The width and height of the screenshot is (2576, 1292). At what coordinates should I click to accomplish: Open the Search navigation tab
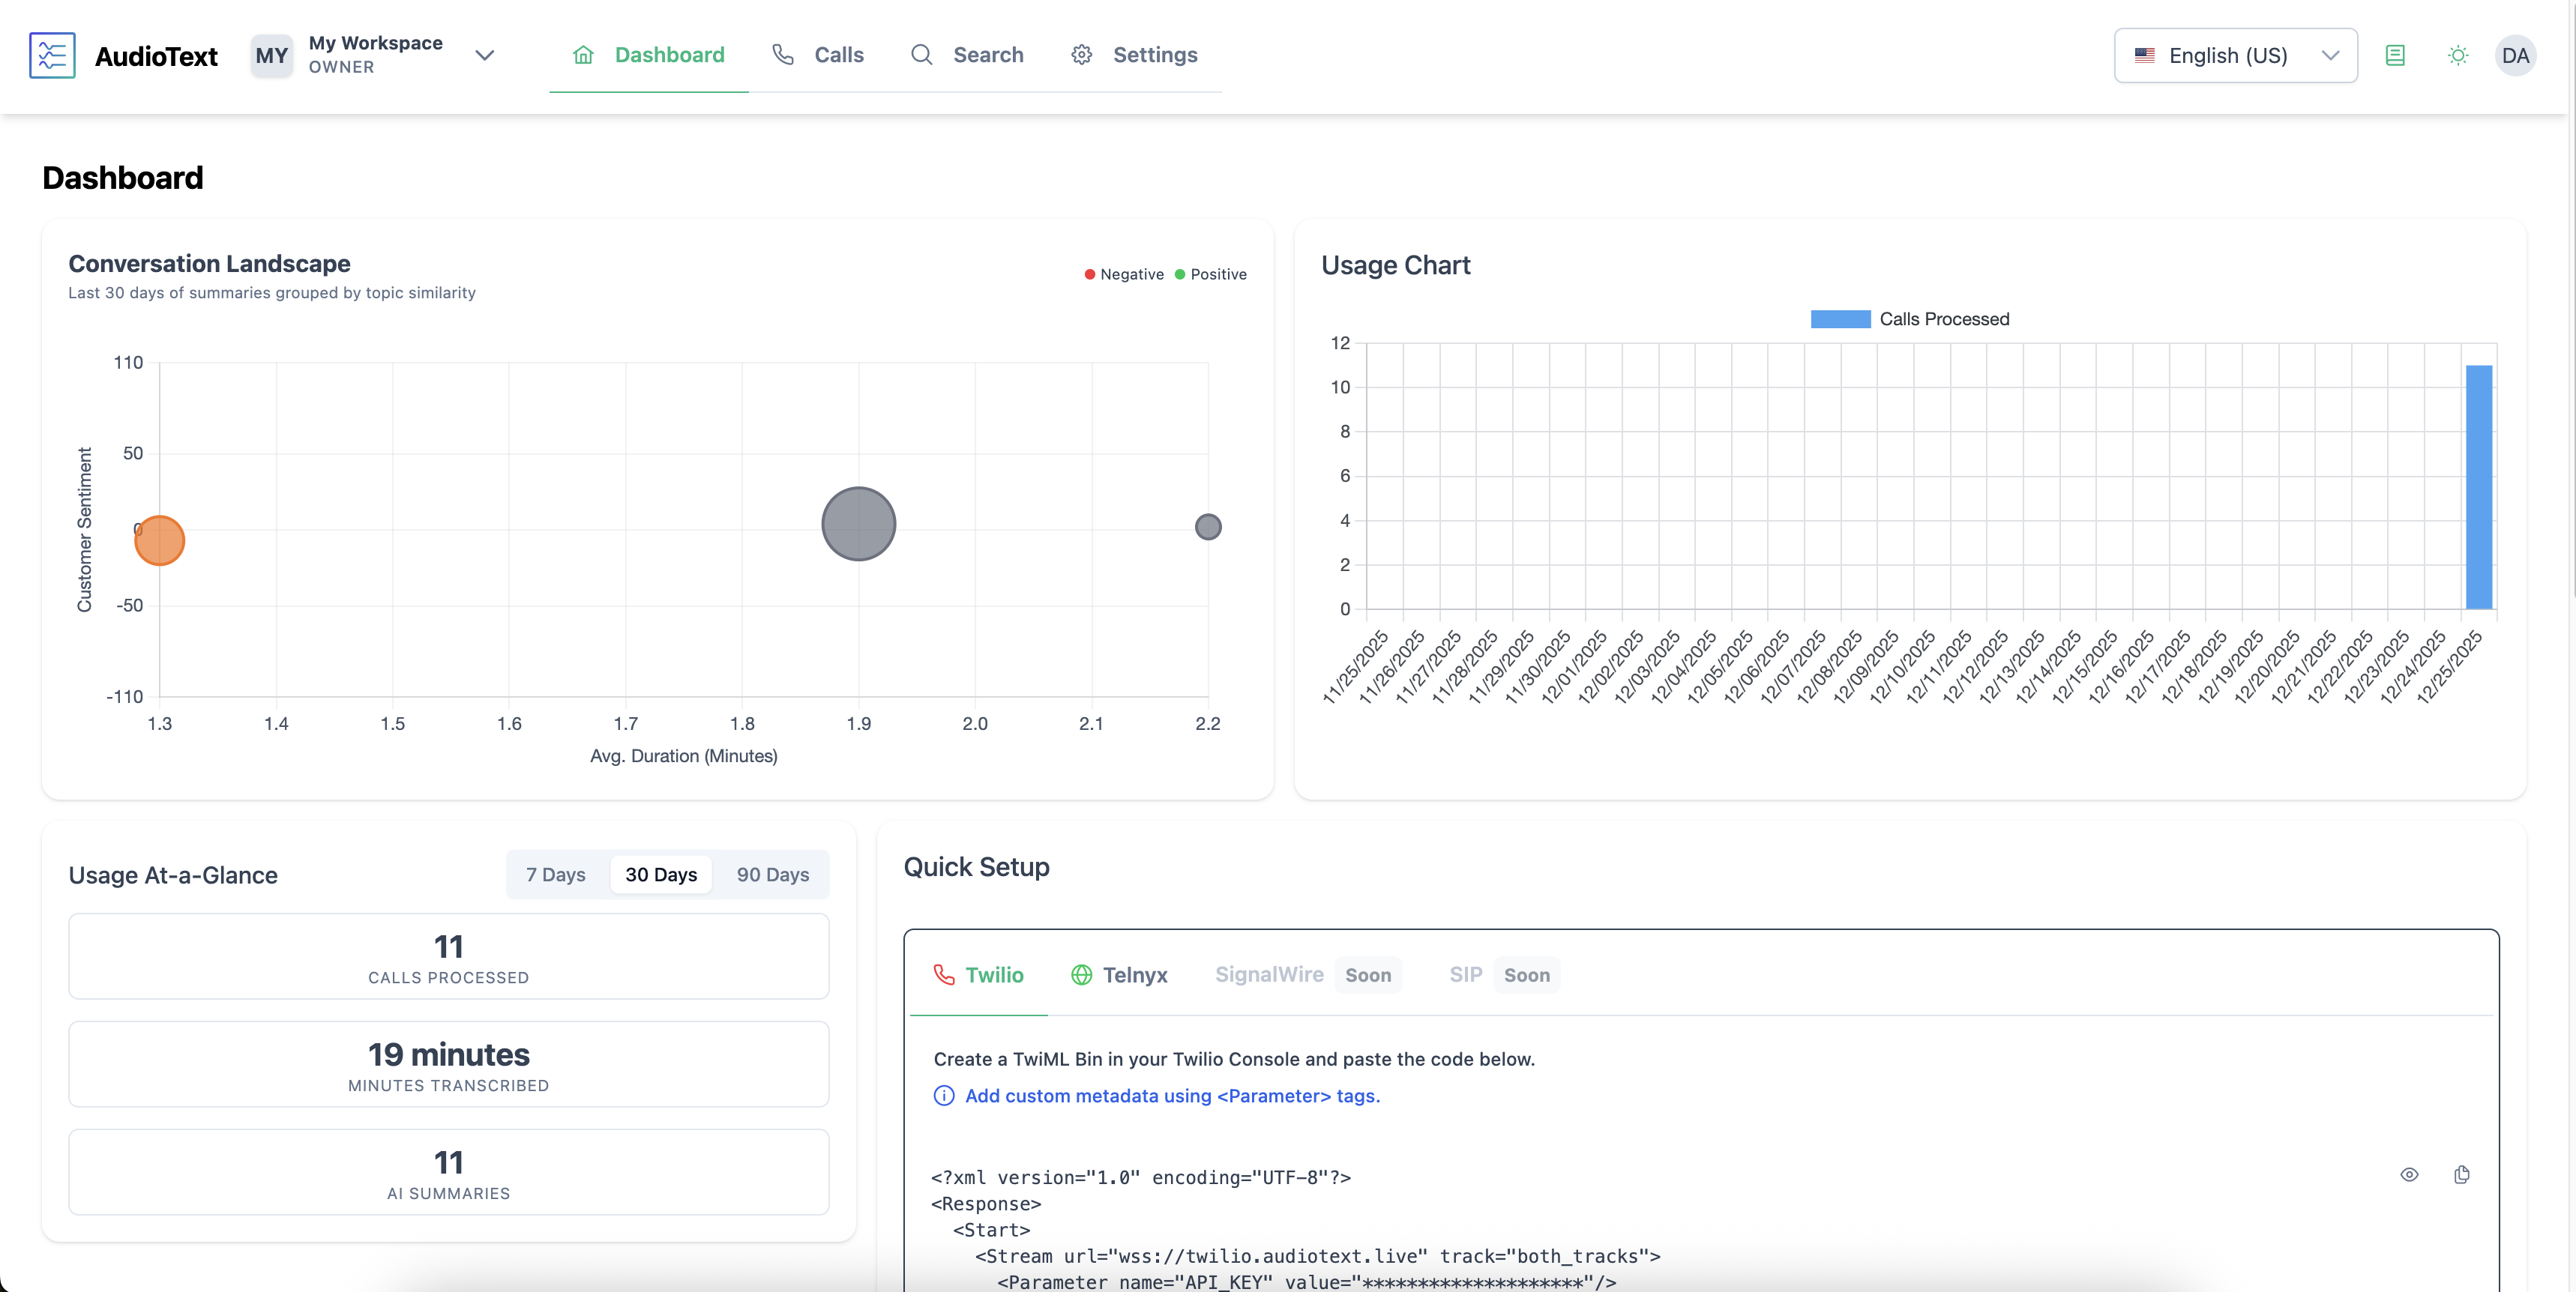coord(967,55)
